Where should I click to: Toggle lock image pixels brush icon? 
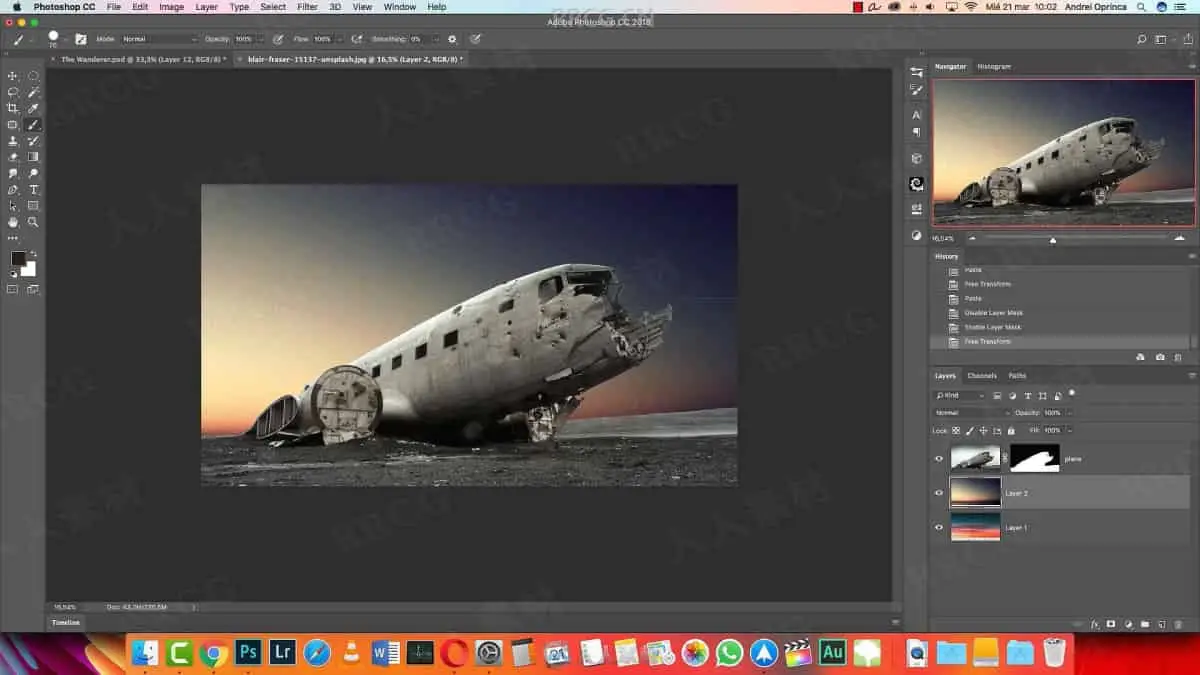(x=970, y=429)
